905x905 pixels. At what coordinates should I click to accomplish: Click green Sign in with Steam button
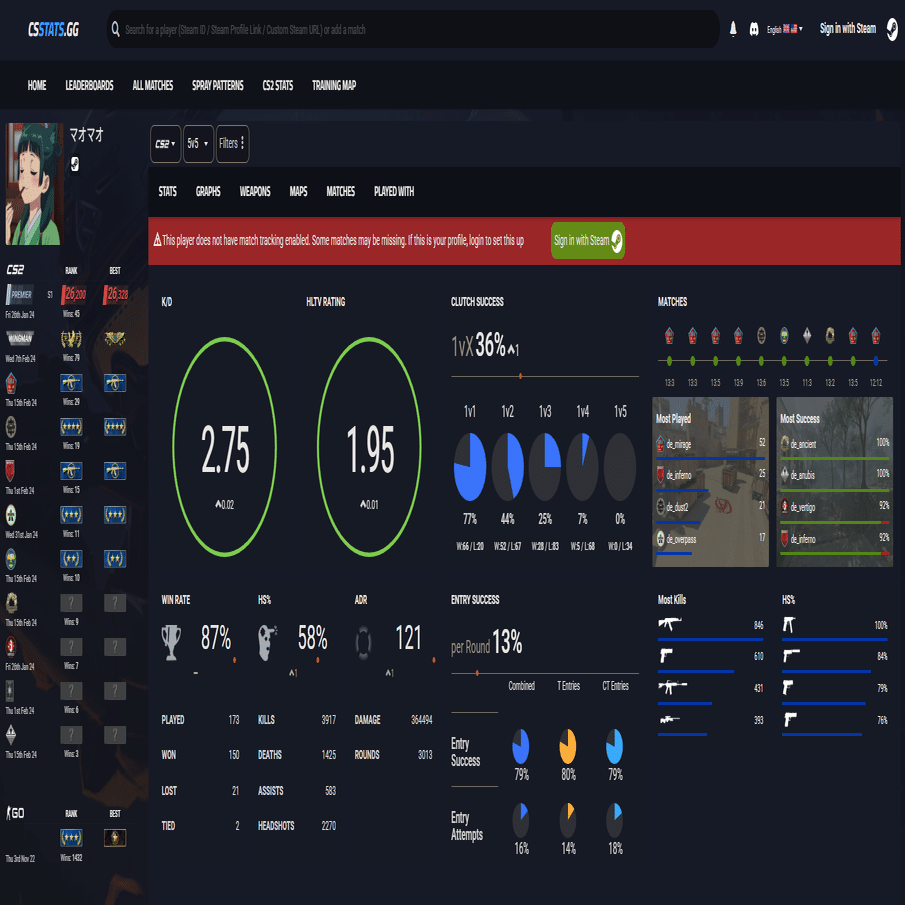(x=588, y=240)
